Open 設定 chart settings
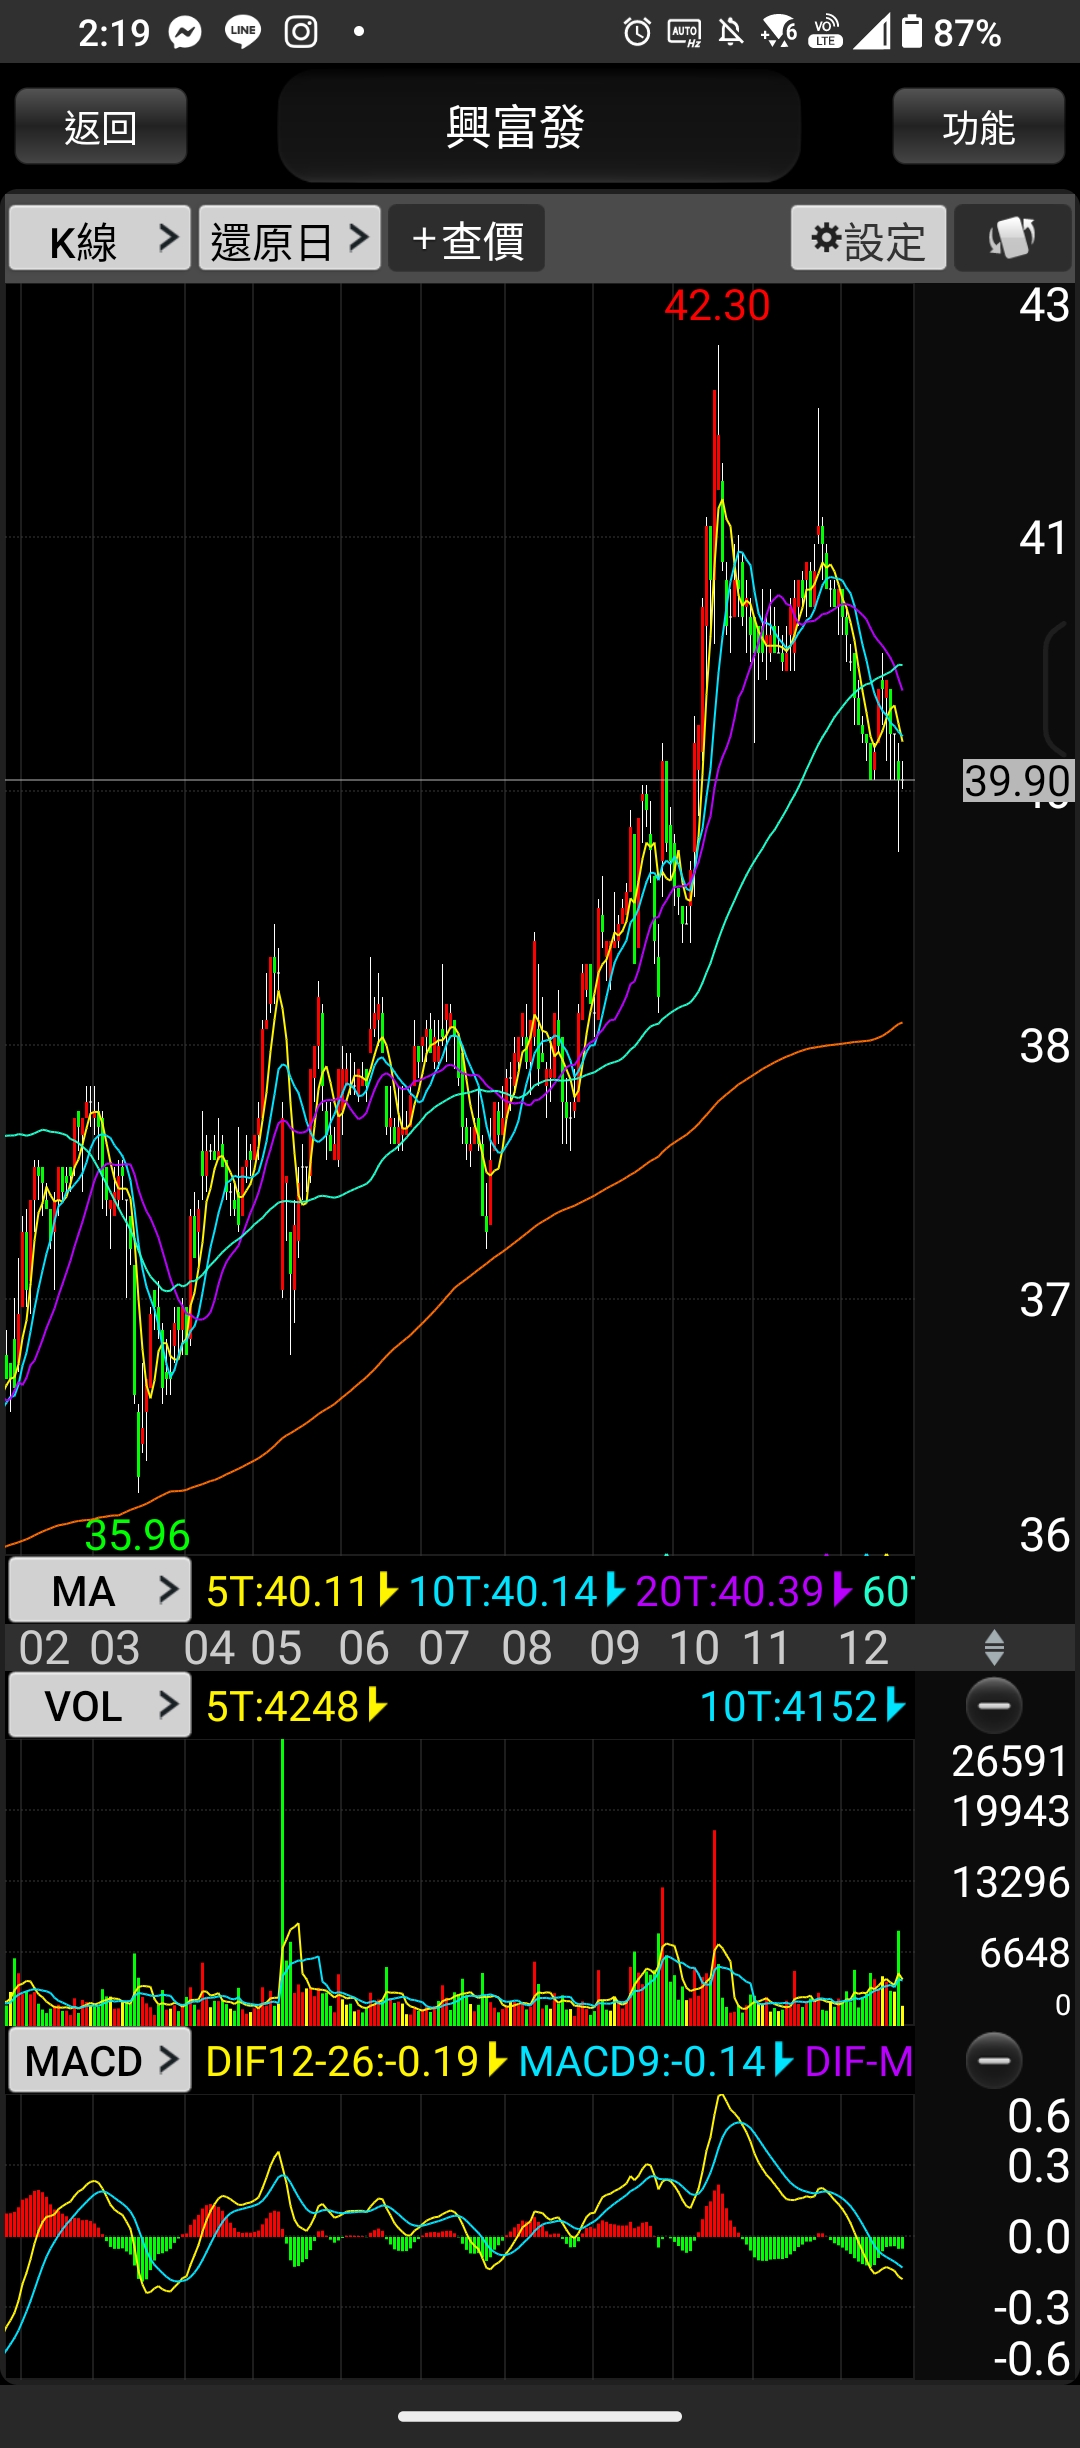 pyautogui.click(x=868, y=239)
